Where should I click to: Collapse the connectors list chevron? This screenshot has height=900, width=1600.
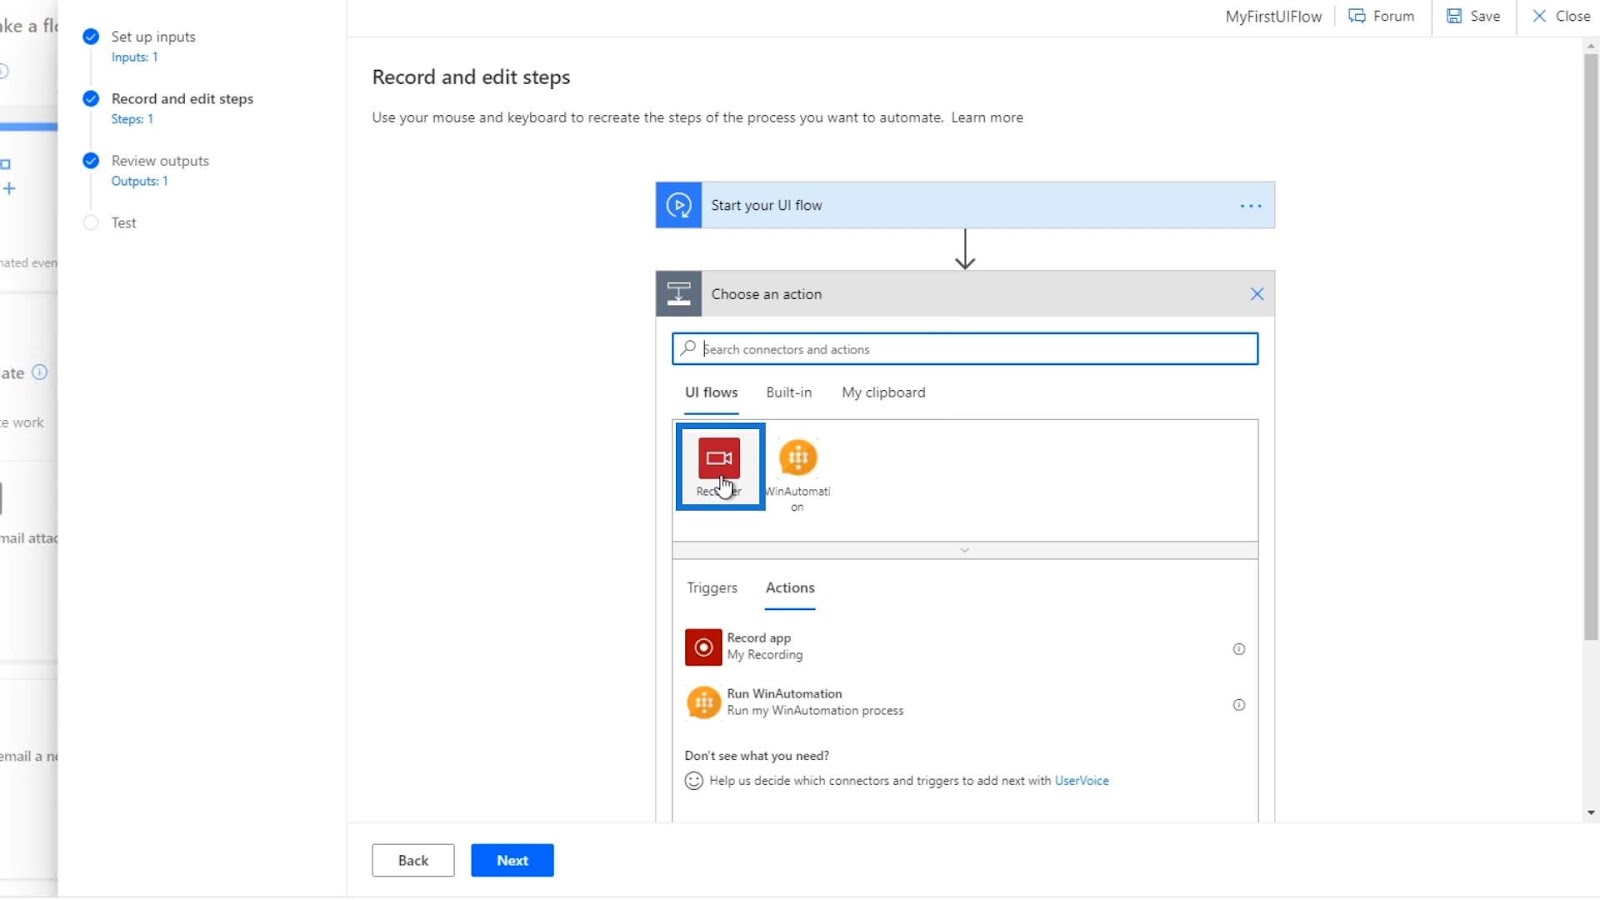965,550
